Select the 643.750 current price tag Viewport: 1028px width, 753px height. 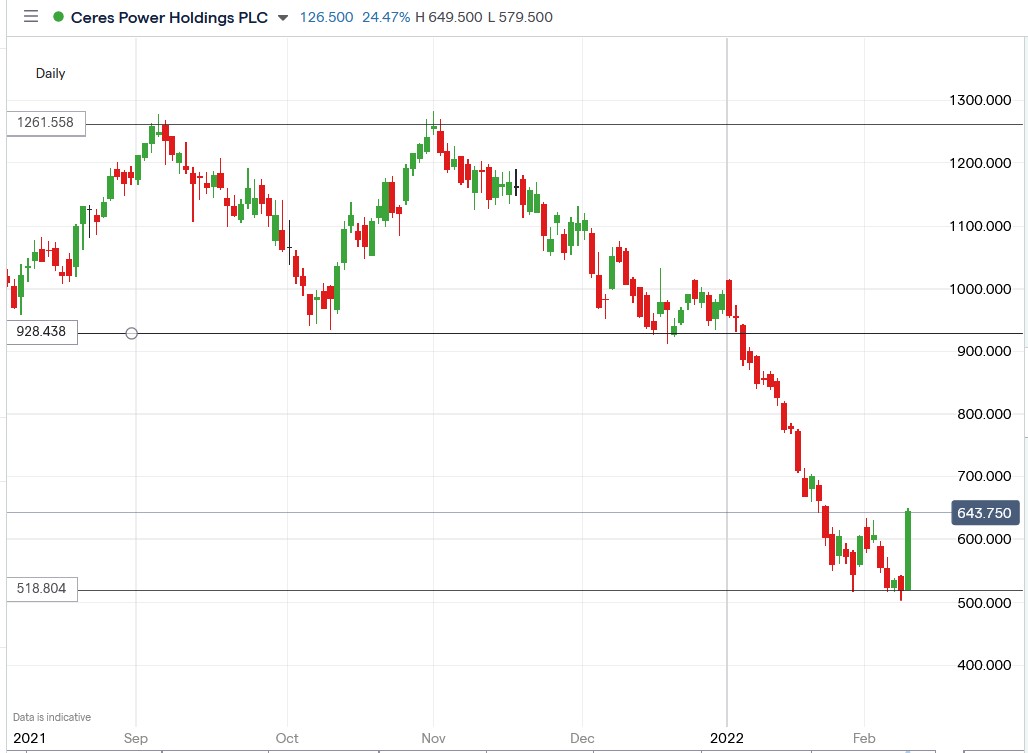[x=984, y=512]
